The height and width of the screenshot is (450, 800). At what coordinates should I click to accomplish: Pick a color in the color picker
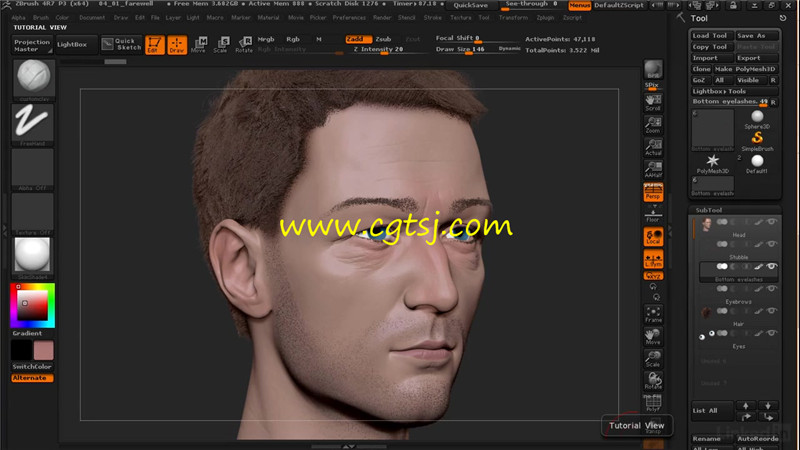point(33,305)
